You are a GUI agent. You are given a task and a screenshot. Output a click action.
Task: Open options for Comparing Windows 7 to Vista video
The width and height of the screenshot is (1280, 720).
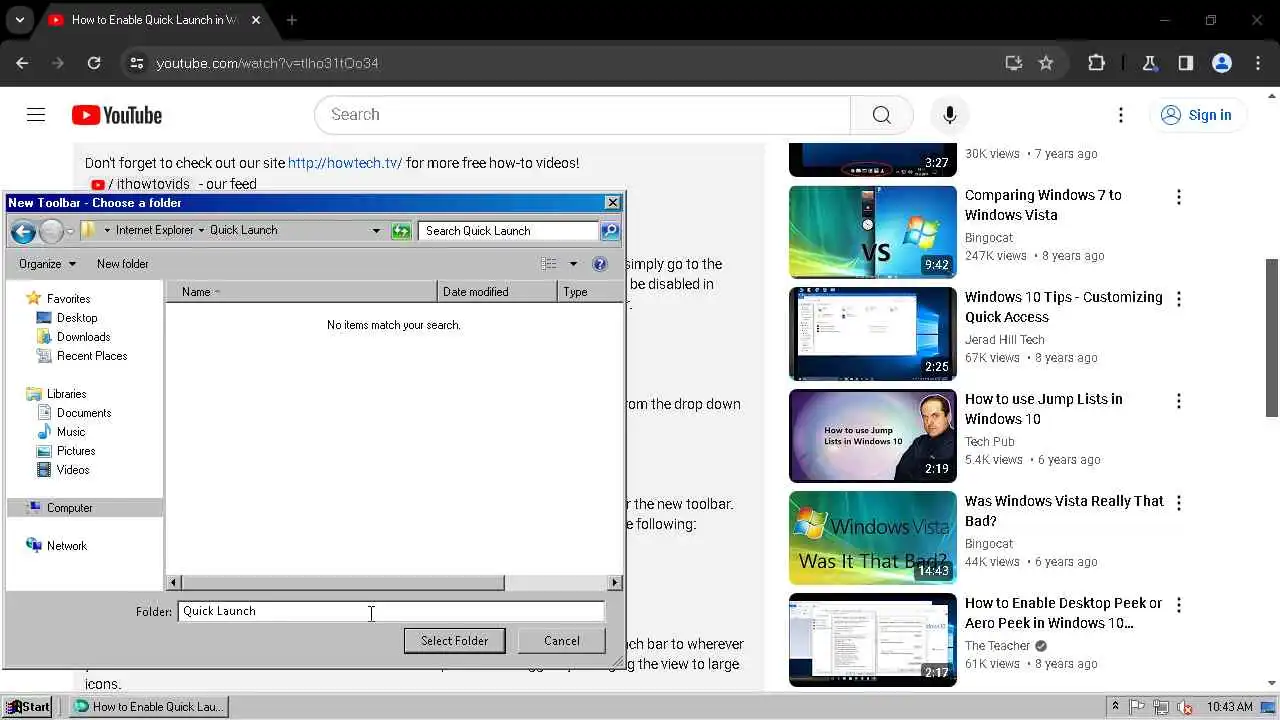(x=1179, y=197)
